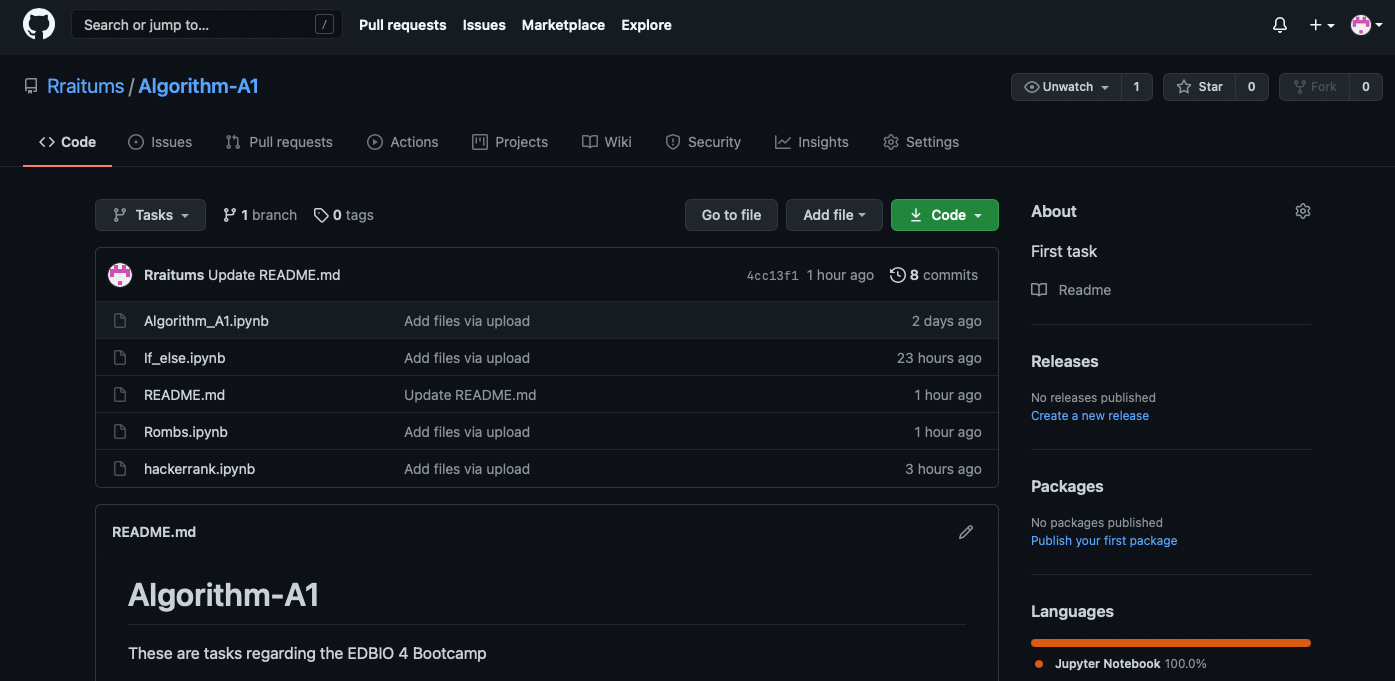
Task: Open Pull requests in top navigation
Action: [x=403, y=25]
